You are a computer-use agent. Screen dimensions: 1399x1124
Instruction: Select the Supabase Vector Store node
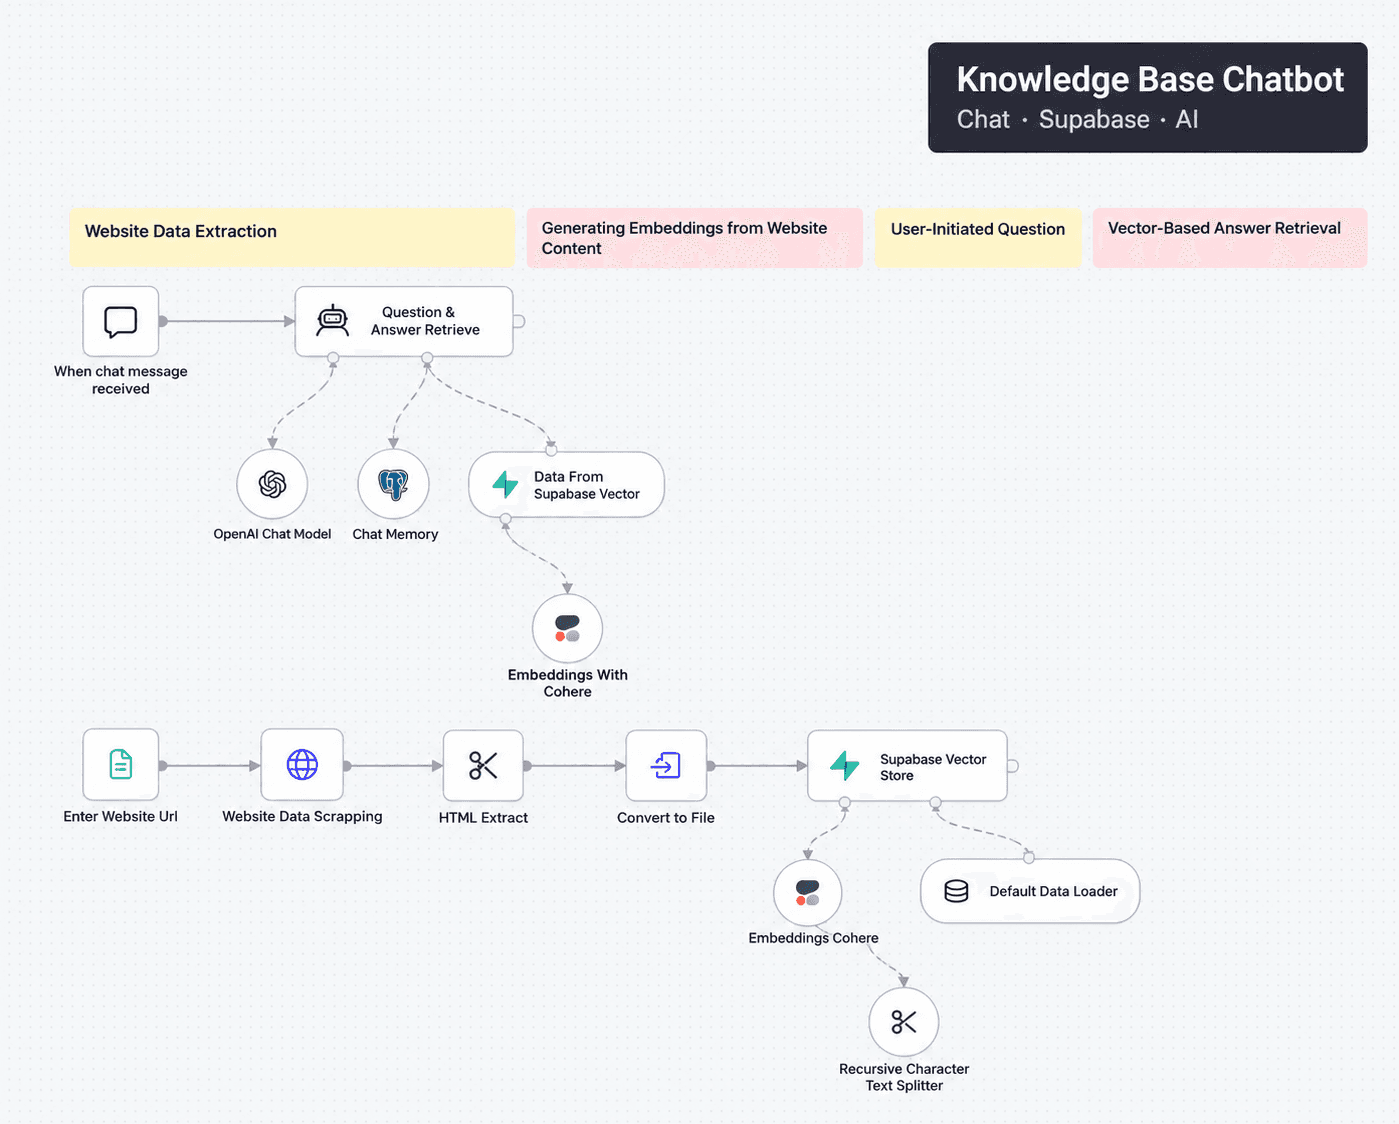907,766
